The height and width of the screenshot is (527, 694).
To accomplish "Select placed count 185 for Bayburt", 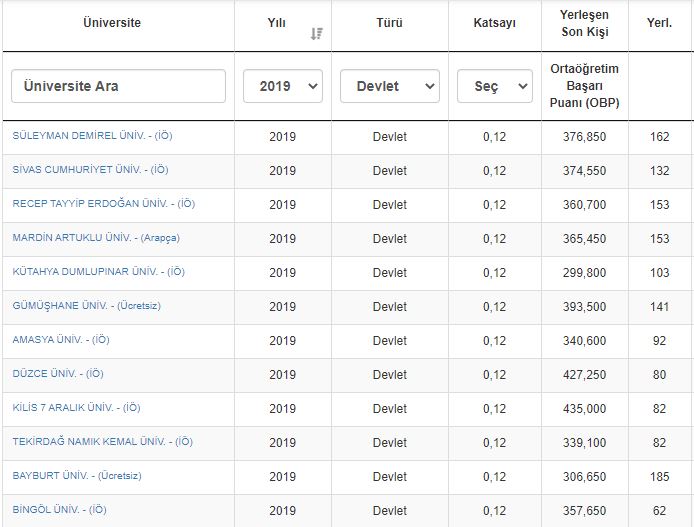I will tap(659, 477).
